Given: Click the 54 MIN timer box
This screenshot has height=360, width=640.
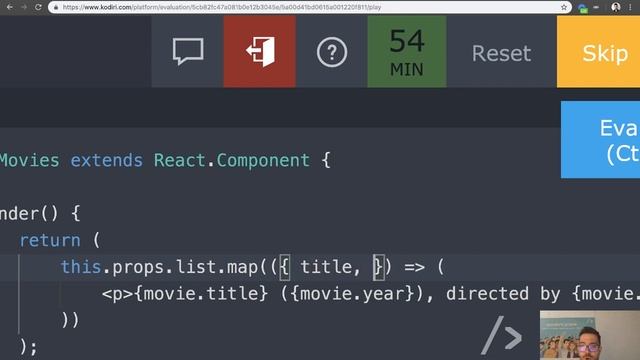Looking at the screenshot, I should [407, 52].
